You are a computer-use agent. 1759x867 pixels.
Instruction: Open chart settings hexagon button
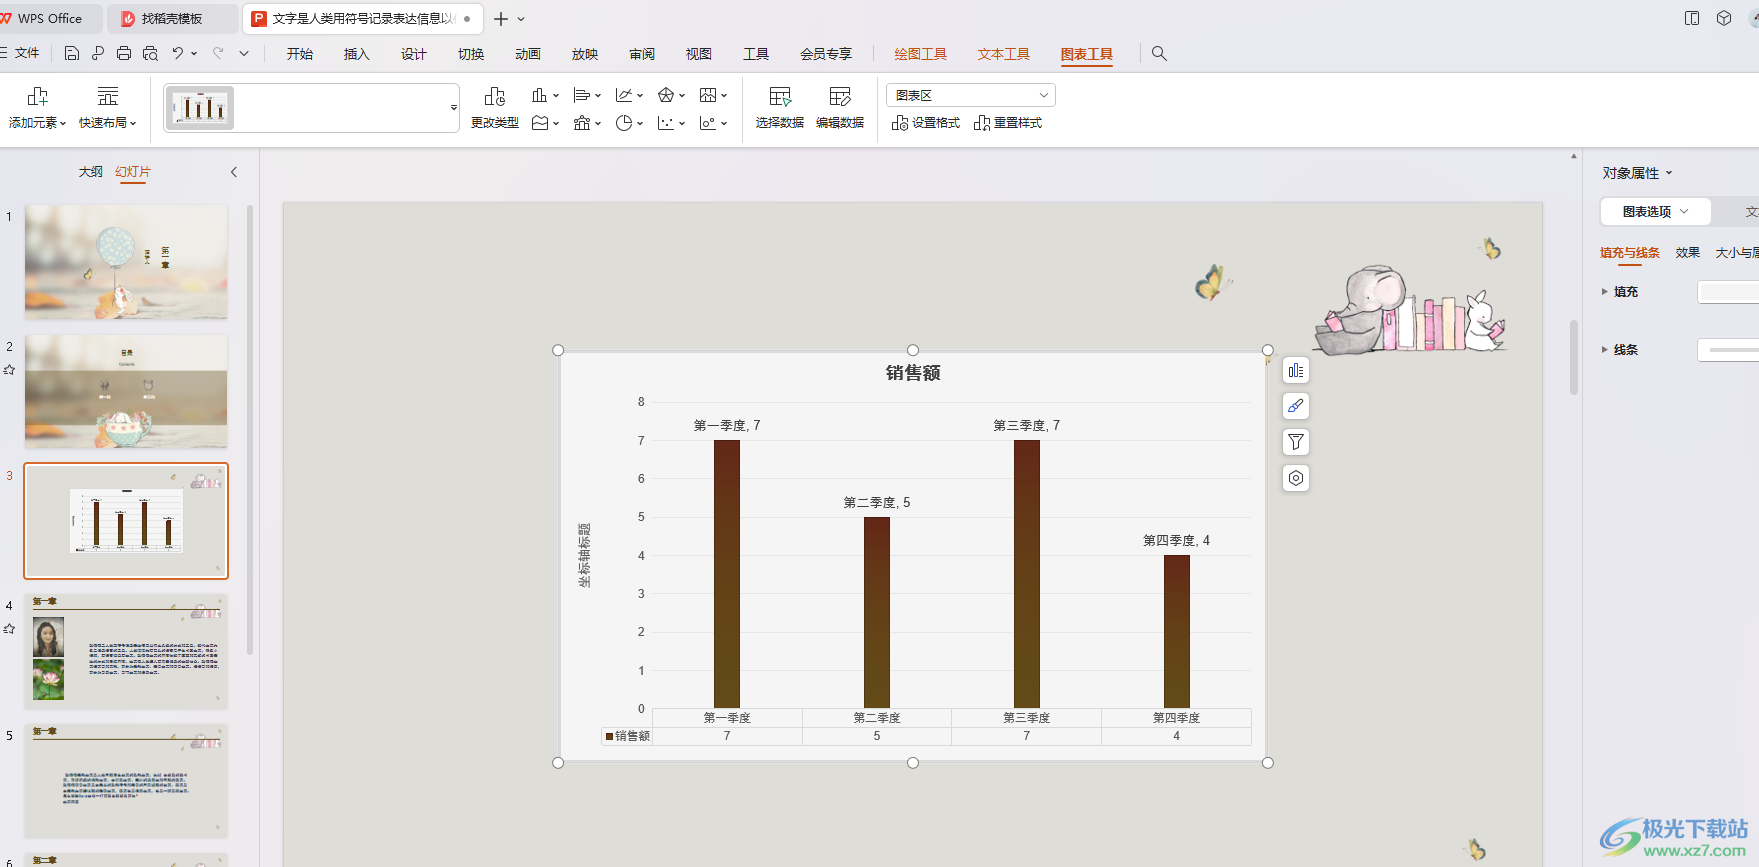[x=1296, y=478]
